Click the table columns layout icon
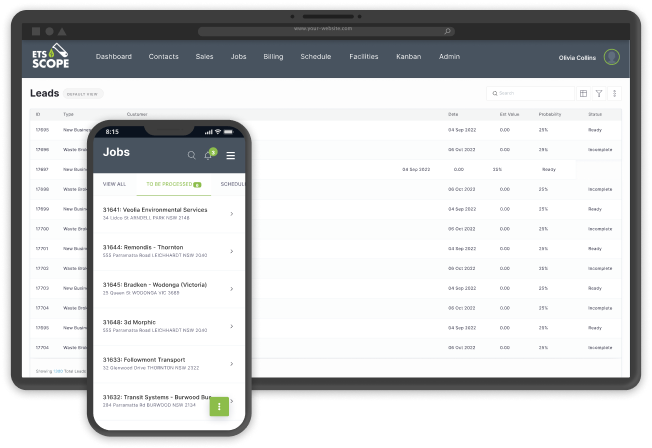Image resolution: width=652 pixels, height=448 pixels. (x=583, y=94)
